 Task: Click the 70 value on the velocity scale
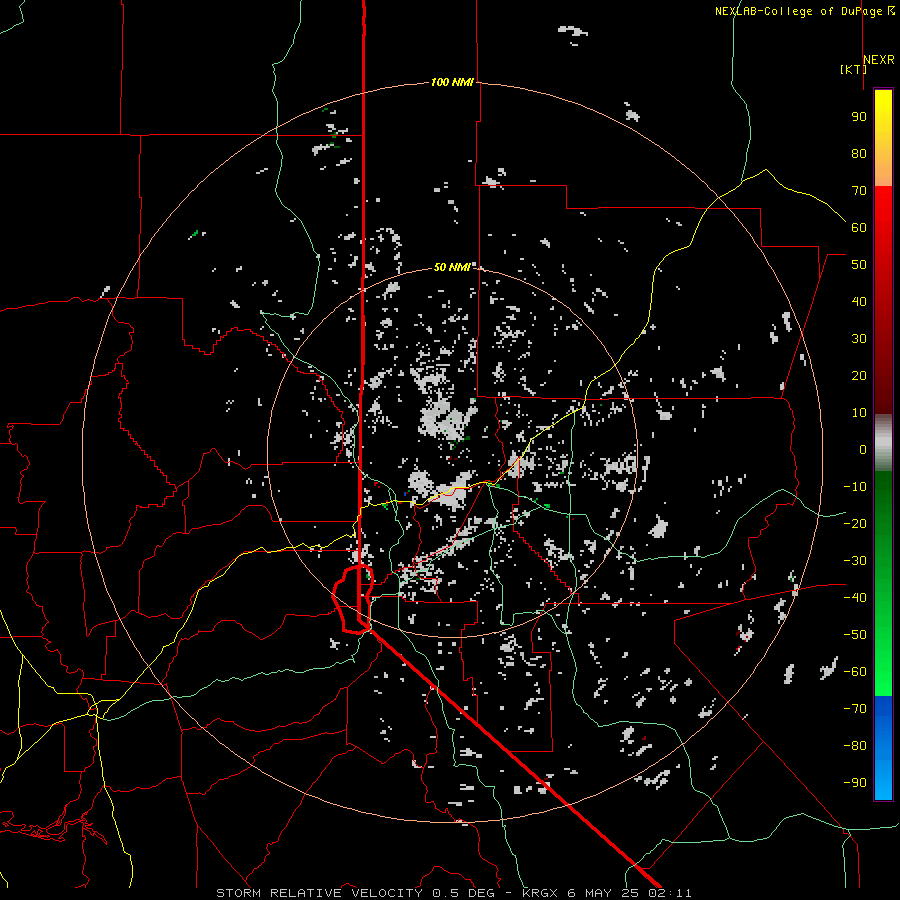pos(859,191)
